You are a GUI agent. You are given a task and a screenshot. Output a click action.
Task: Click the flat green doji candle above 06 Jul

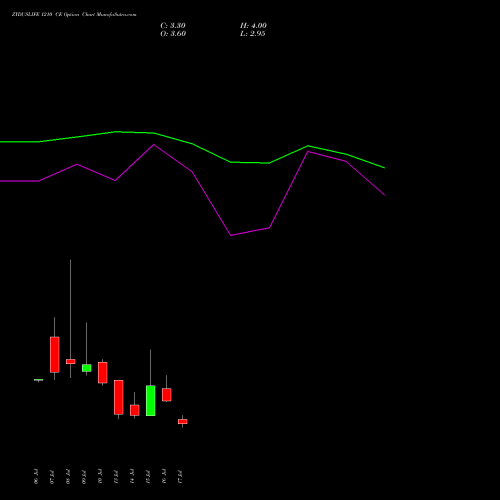tap(39, 380)
